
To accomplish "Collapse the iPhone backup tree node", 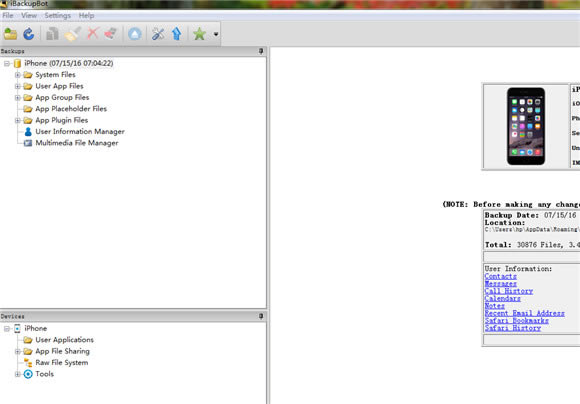I will [x=7, y=64].
